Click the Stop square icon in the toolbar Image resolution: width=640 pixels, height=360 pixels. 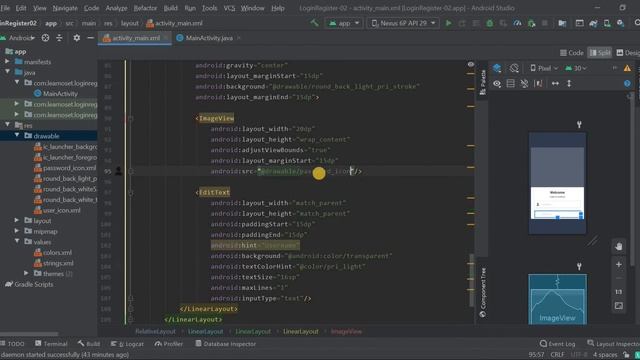544,23
